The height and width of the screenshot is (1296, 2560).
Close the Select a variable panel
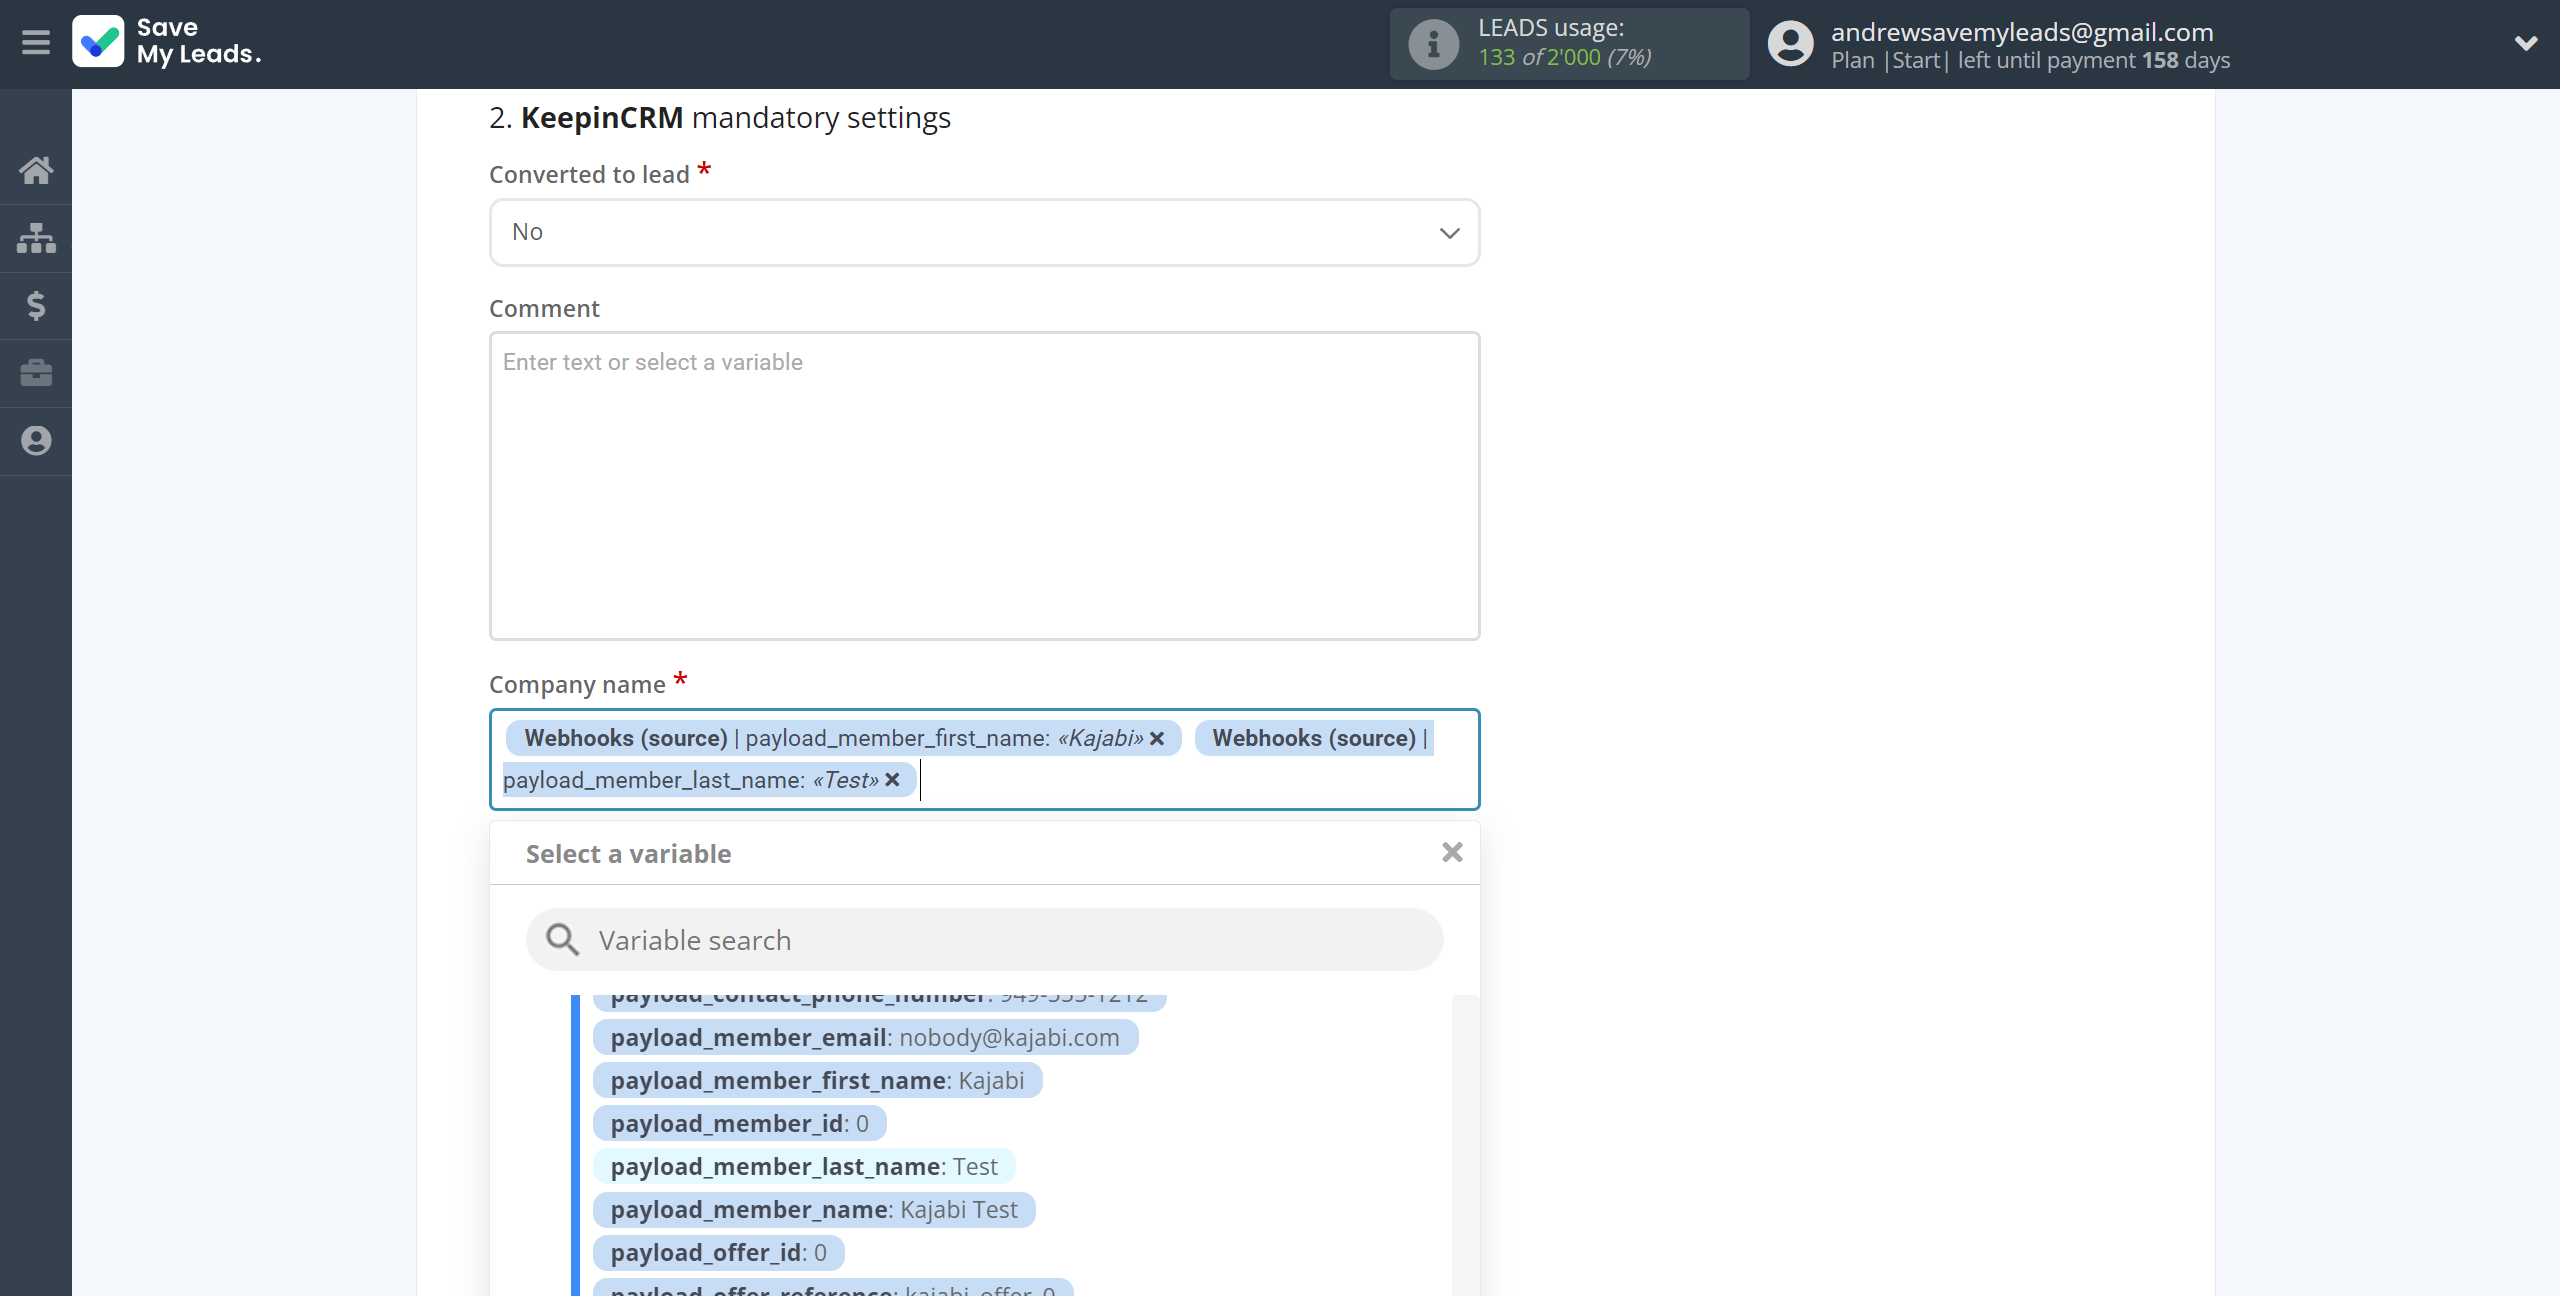point(1452,852)
